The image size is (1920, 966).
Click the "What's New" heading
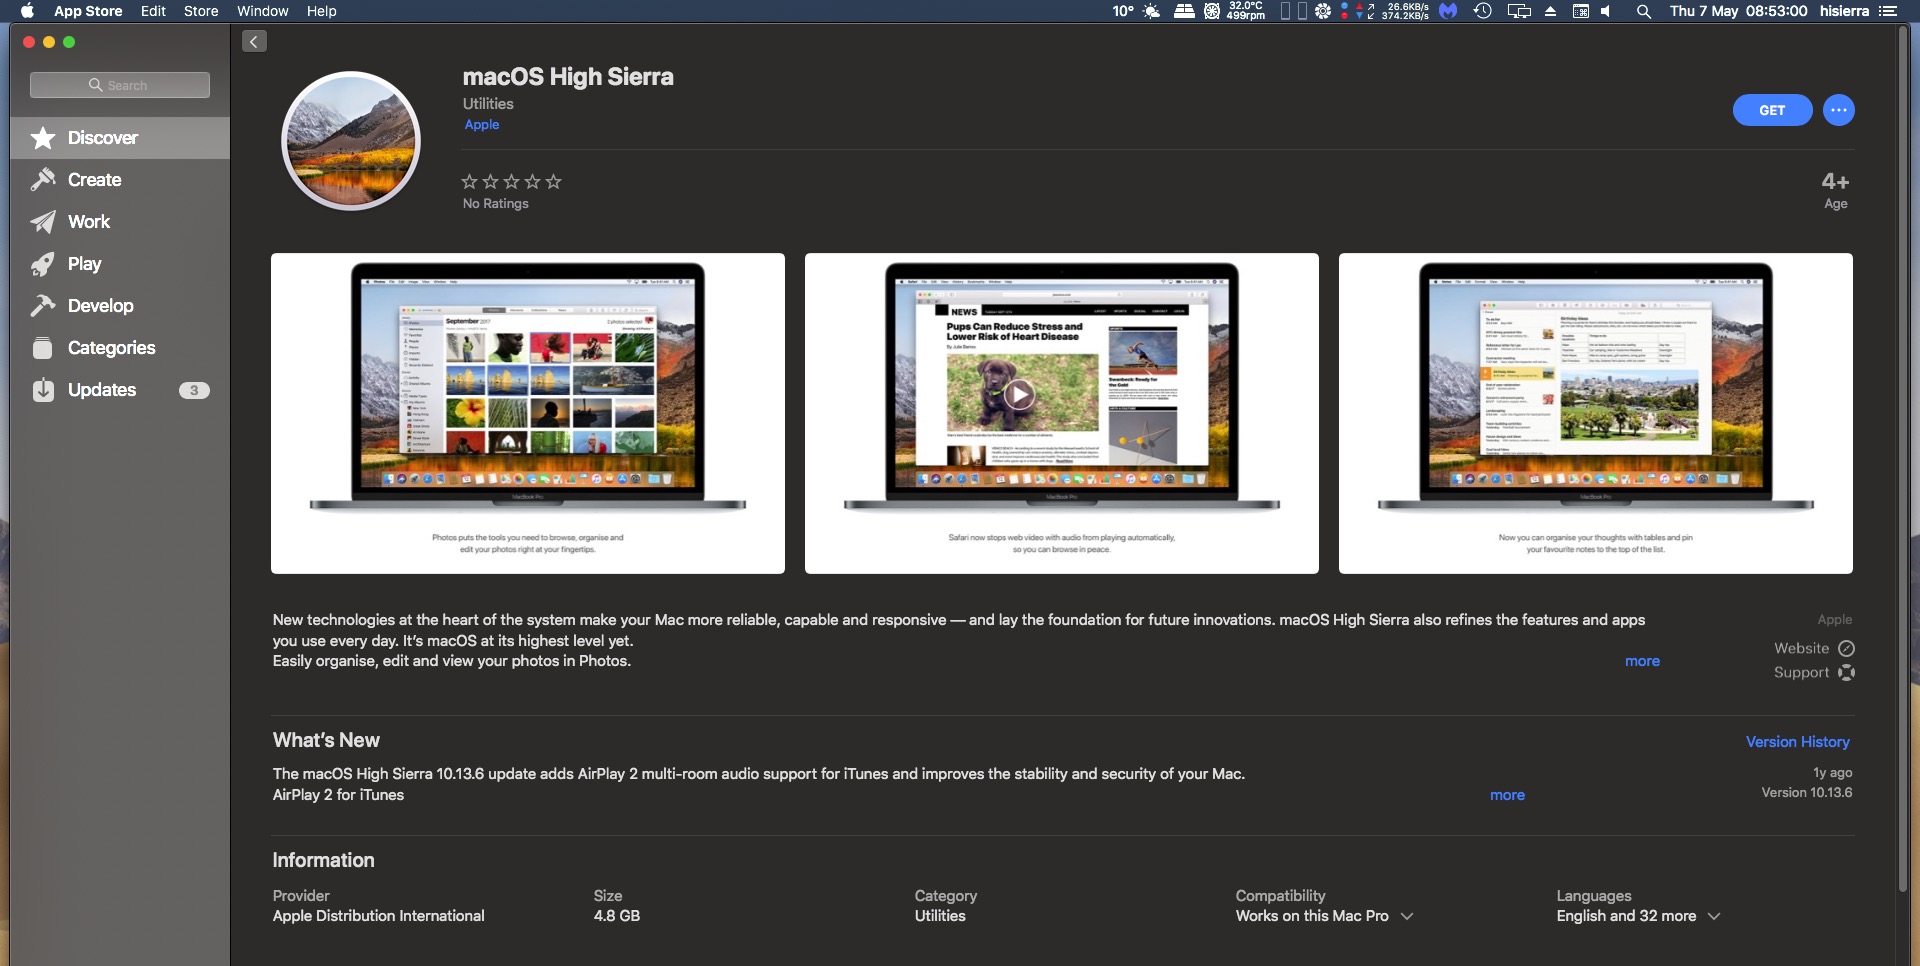pos(326,740)
